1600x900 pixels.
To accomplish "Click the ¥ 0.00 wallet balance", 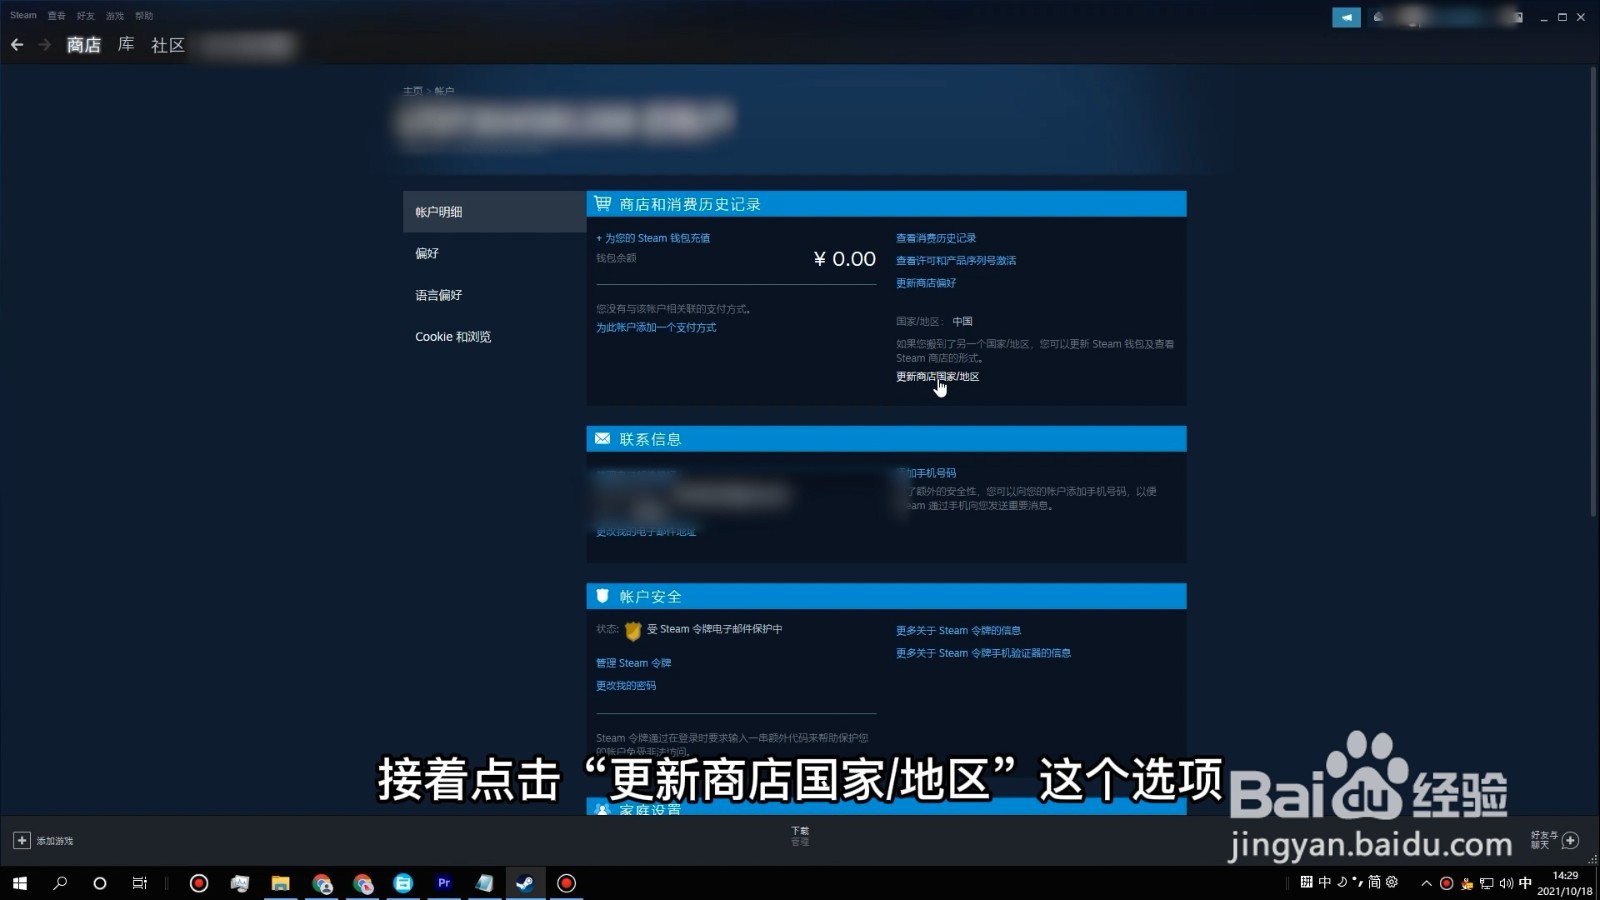I will (845, 259).
